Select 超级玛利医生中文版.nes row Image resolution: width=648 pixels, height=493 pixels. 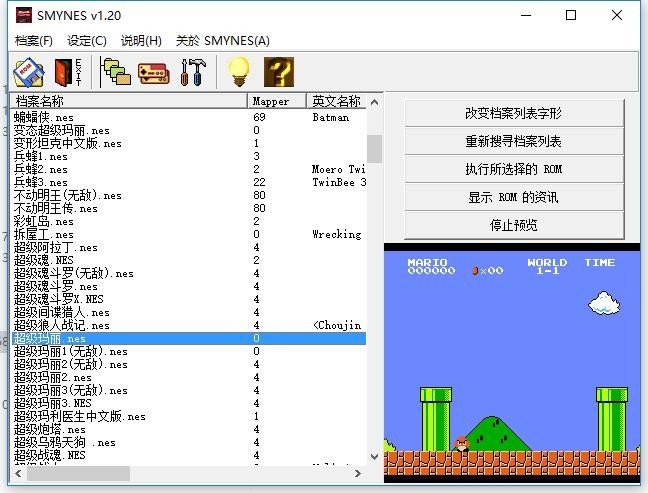click(x=188, y=417)
